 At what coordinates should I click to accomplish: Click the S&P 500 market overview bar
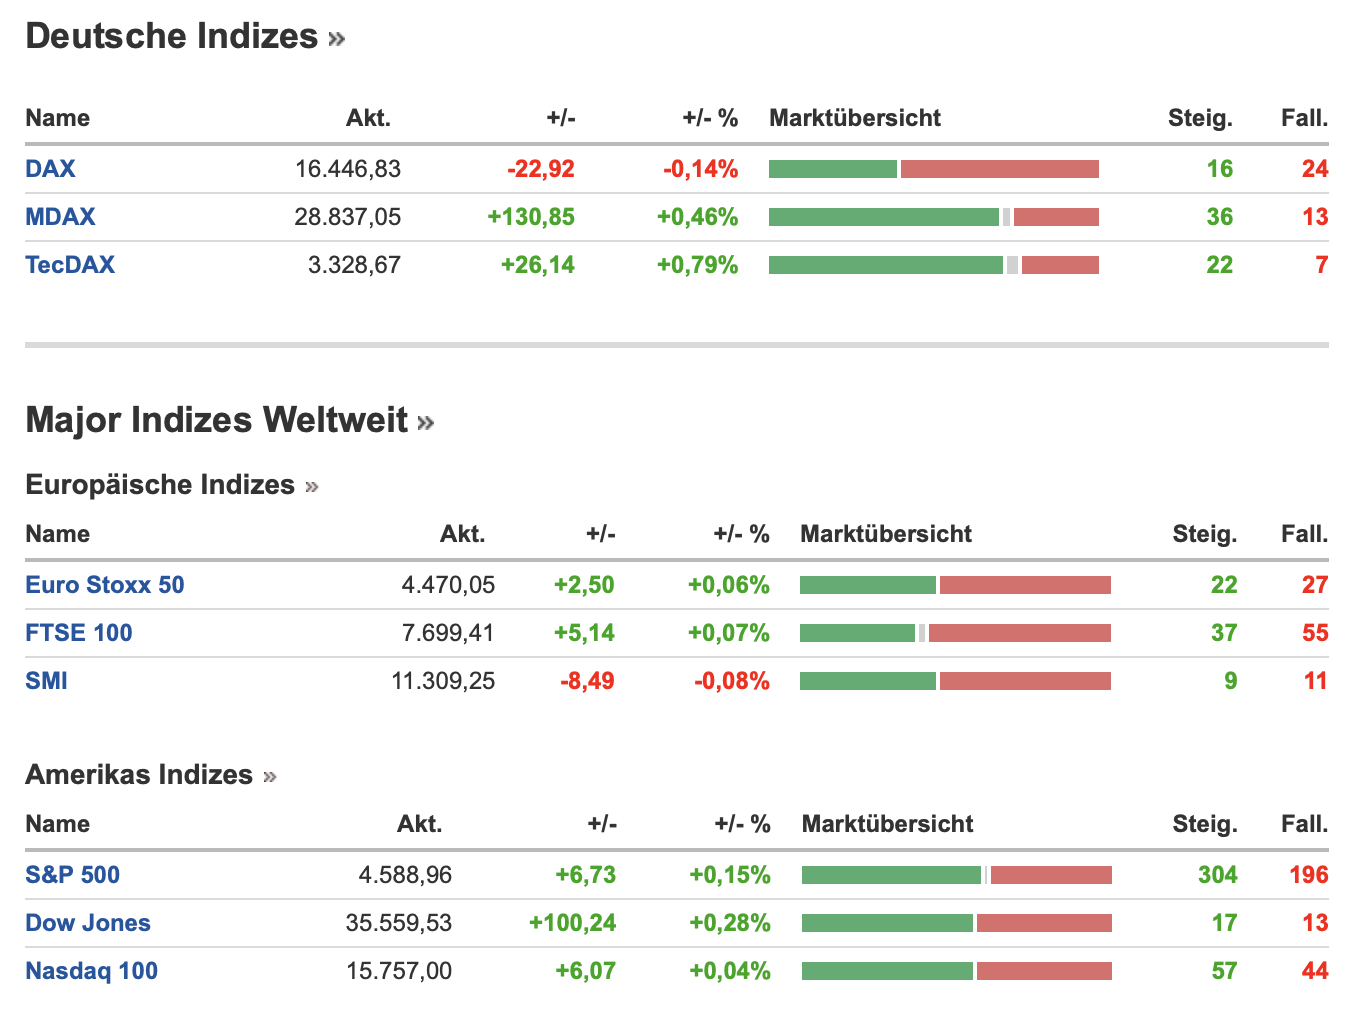(x=956, y=875)
